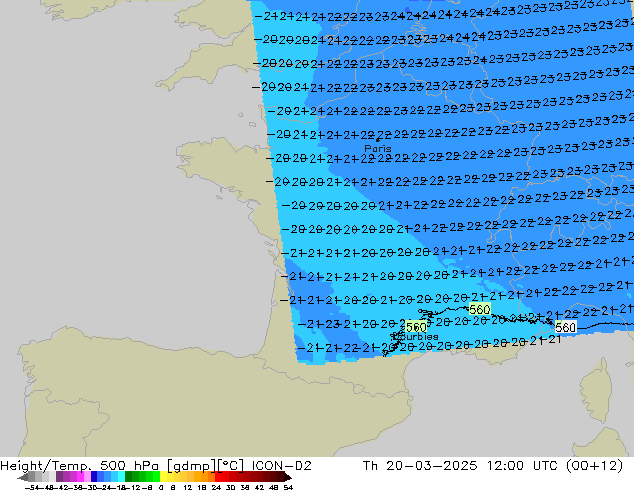This screenshot has width=634, height=490.
Task: Click the left gray arrow end of color scale
Action: [23, 477]
